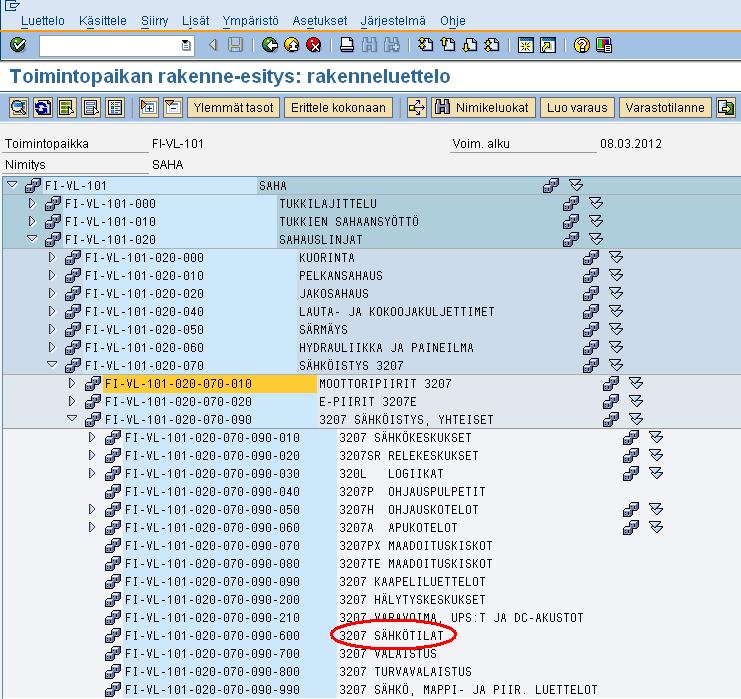Open the command field history dropdown
741x699 pixels.
click(186, 45)
